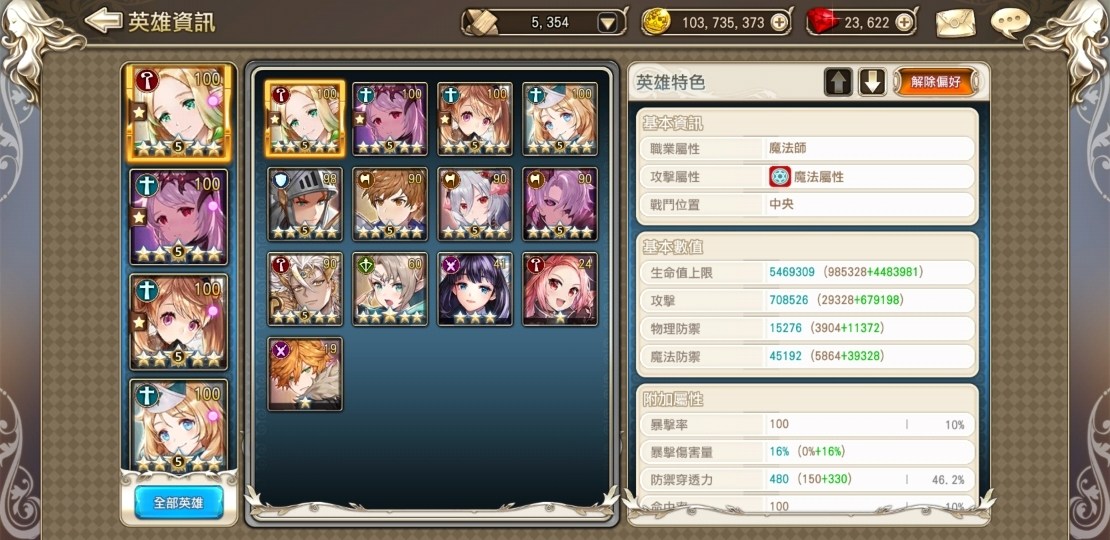Click the up arrow in the 英雄特色 panel

[x=838, y=83]
